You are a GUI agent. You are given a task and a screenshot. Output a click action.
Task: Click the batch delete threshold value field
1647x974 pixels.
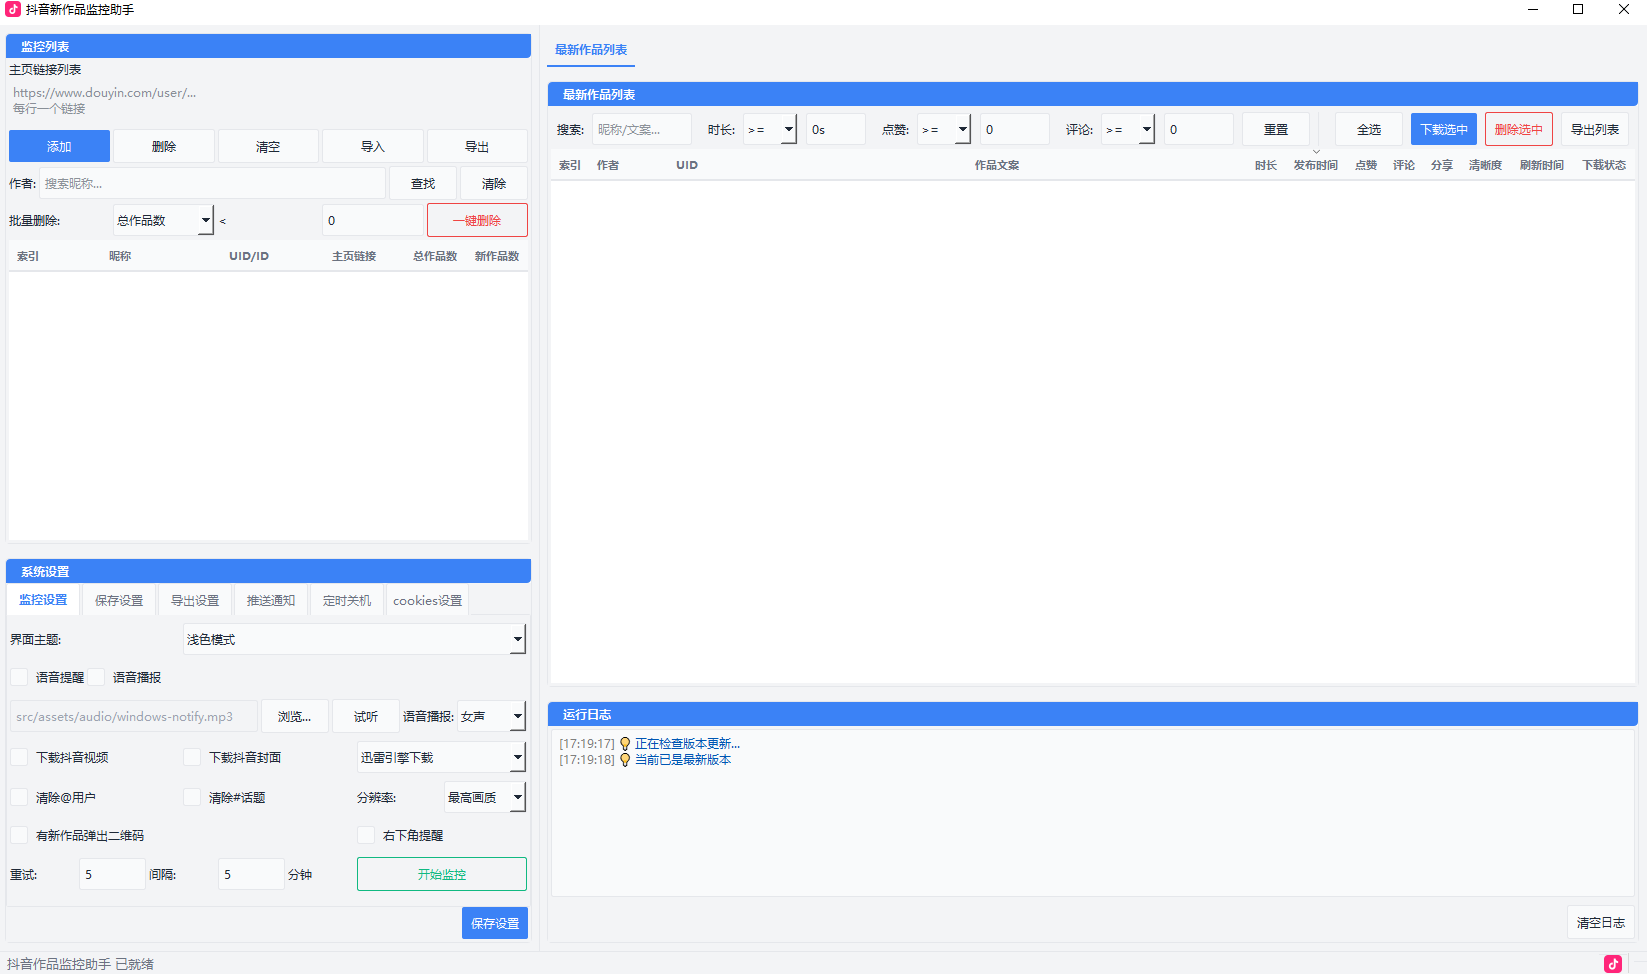tap(373, 220)
